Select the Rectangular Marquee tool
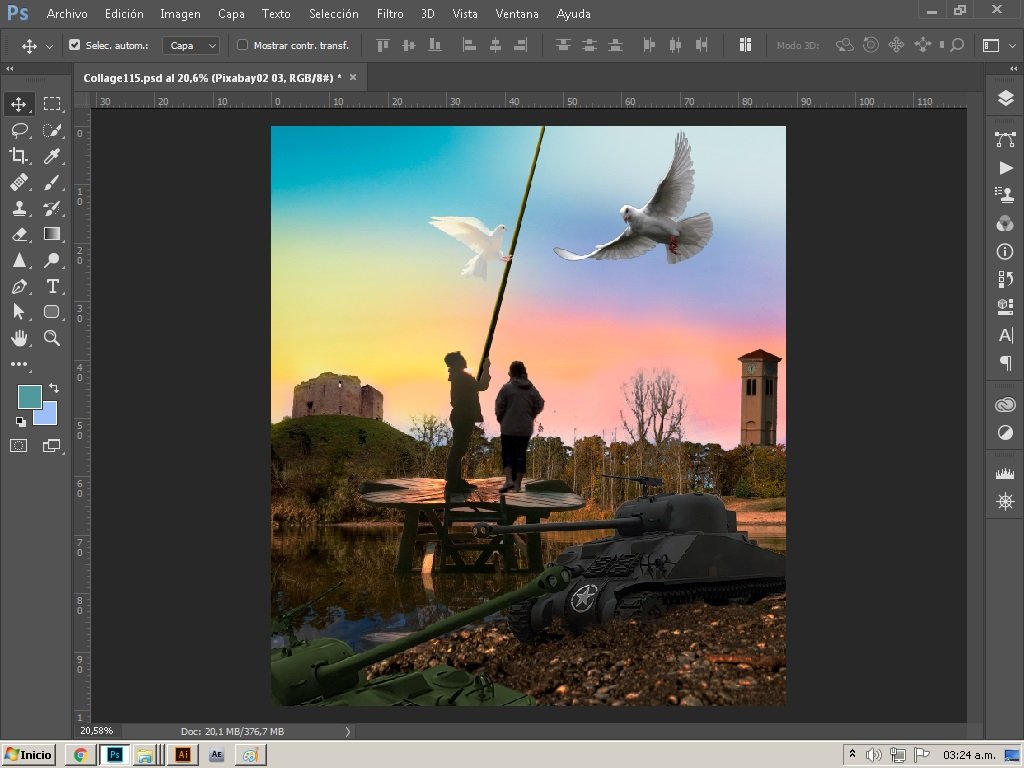The height and width of the screenshot is (768, 1024). tap(52, 104)
